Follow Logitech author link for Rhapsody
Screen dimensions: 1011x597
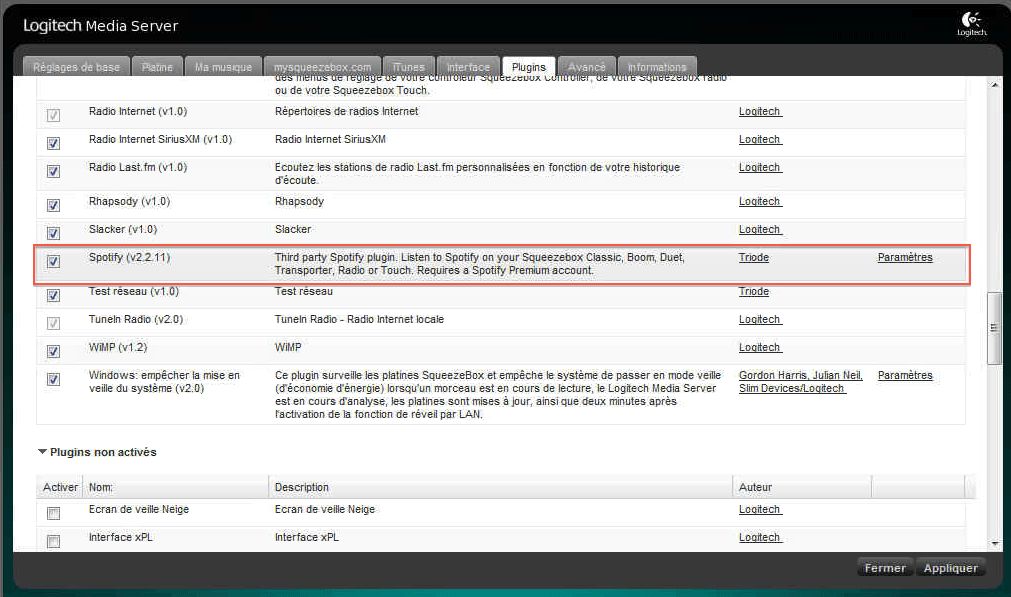760,201
